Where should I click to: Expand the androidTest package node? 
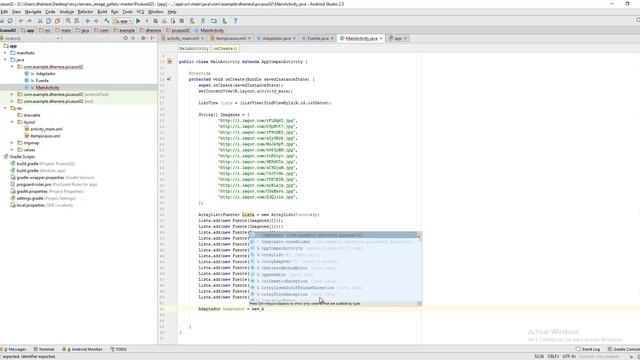[12, 94]
